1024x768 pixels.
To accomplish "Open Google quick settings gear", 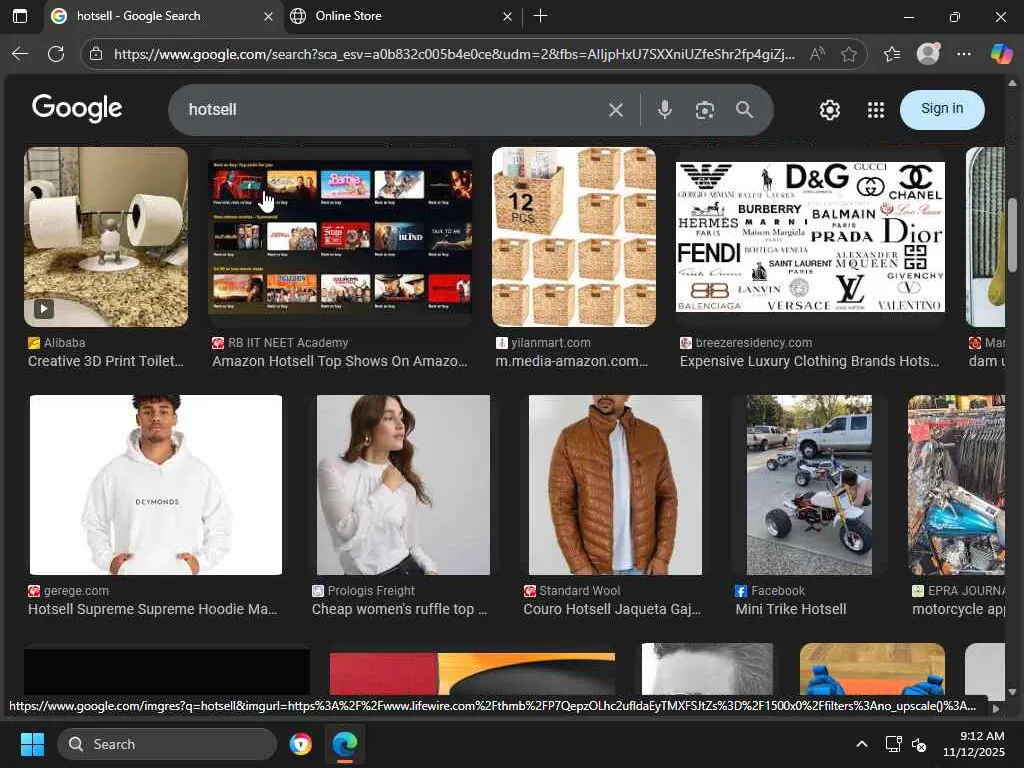I will (x=829, y=110).
